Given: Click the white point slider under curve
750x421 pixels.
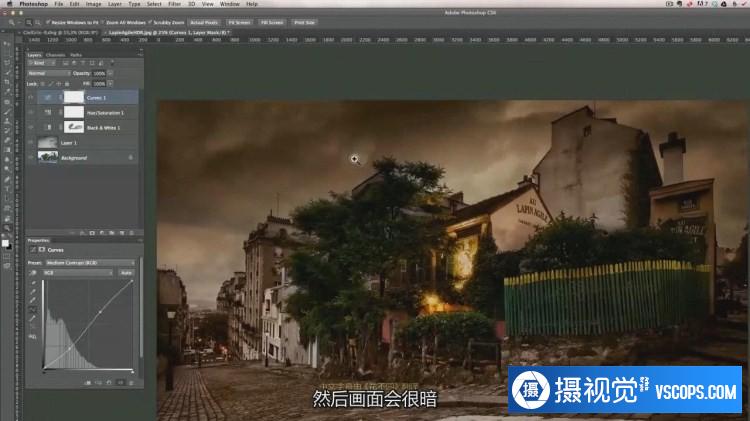Looking at the screenshot, I should click(x=132, y=372).
